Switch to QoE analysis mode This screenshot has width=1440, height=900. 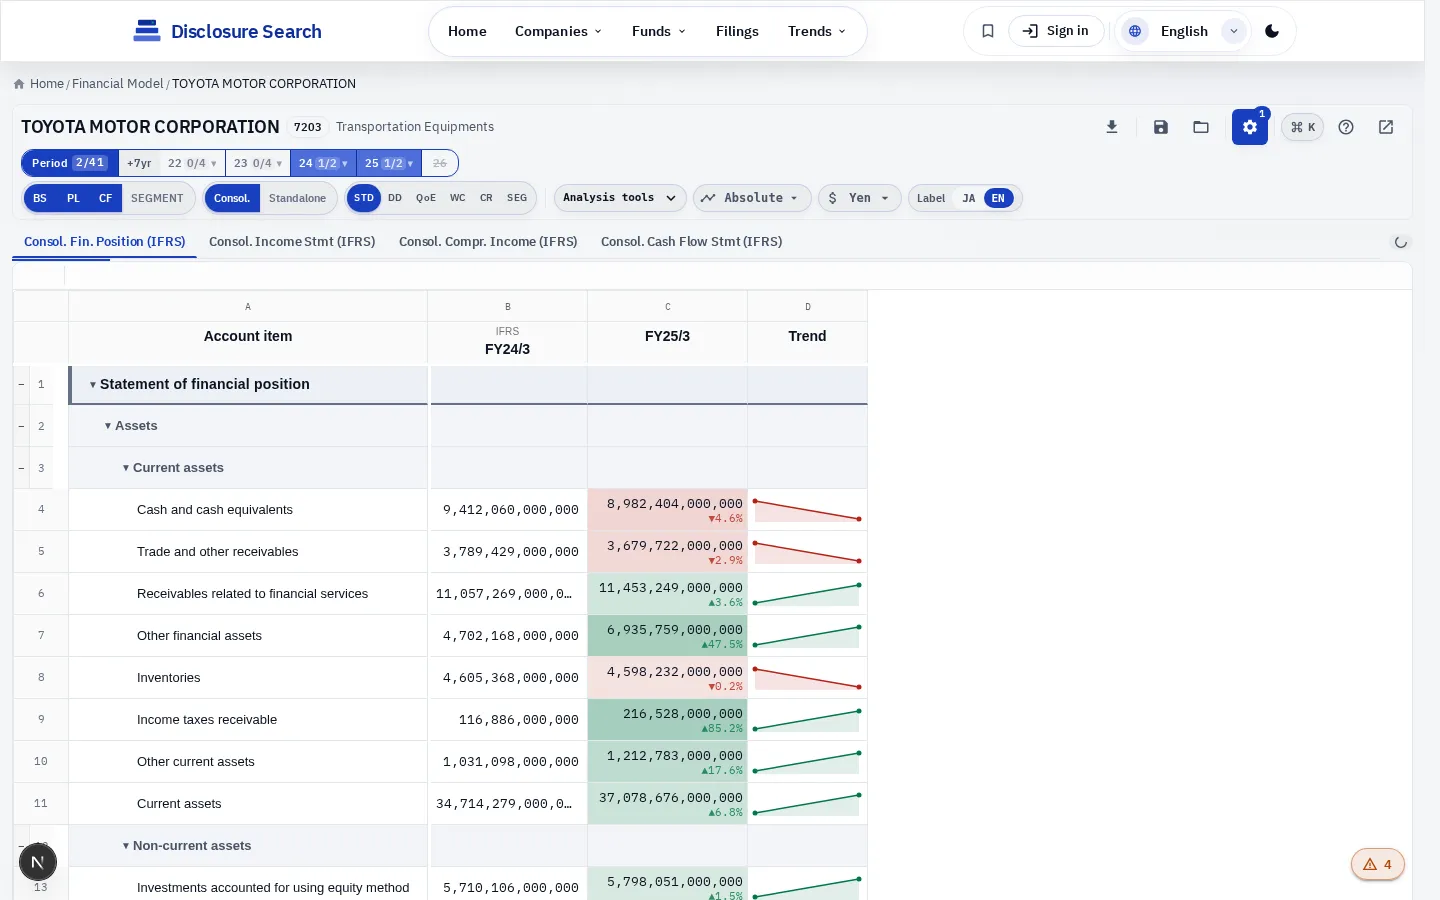point(426,198)
